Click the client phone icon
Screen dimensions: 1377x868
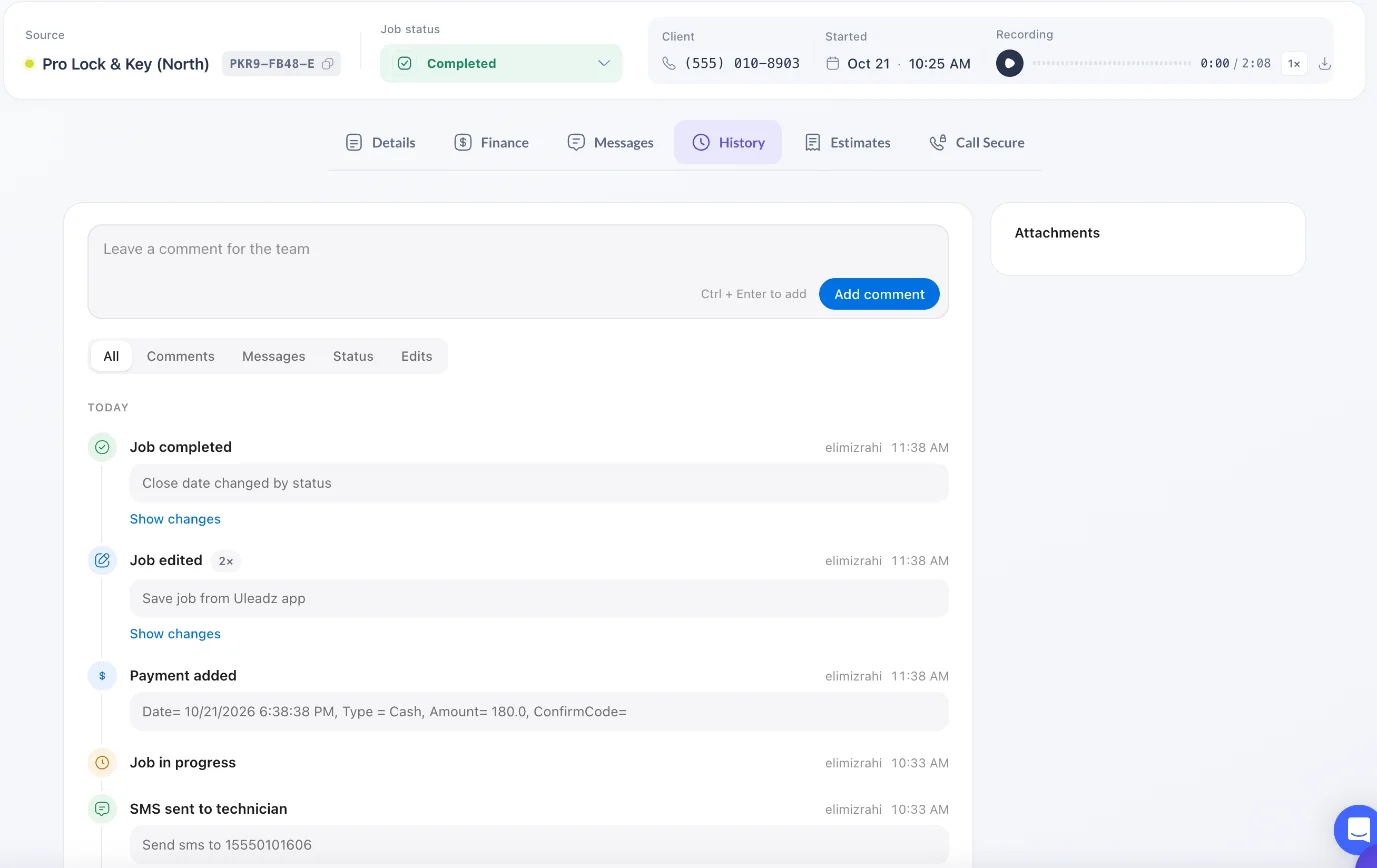coord(669,63)
